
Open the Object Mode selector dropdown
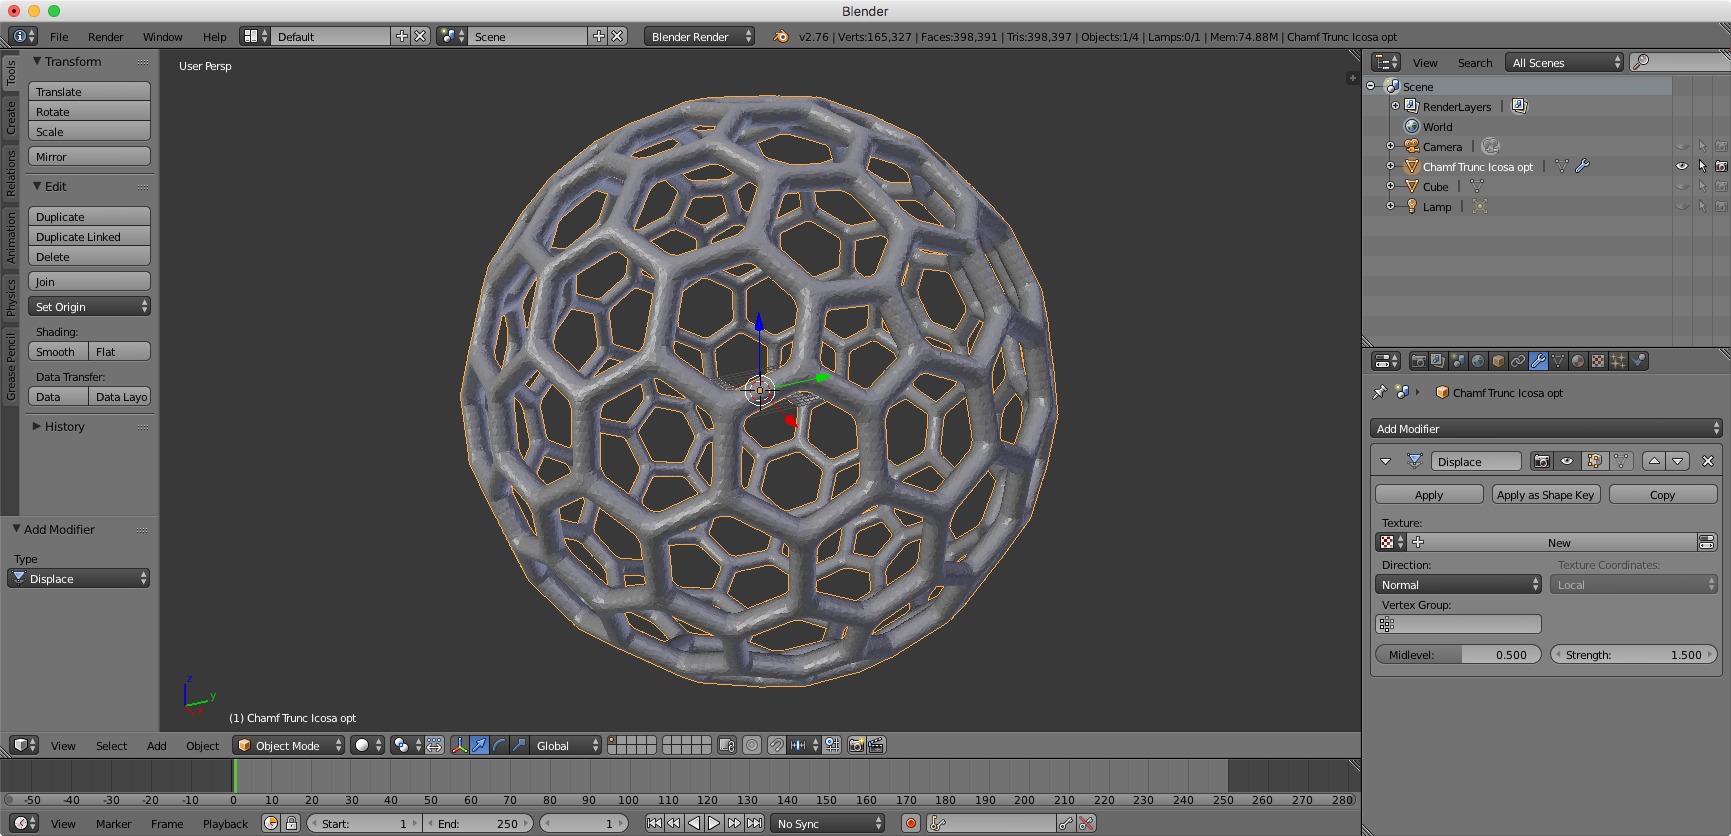(289, 745)
